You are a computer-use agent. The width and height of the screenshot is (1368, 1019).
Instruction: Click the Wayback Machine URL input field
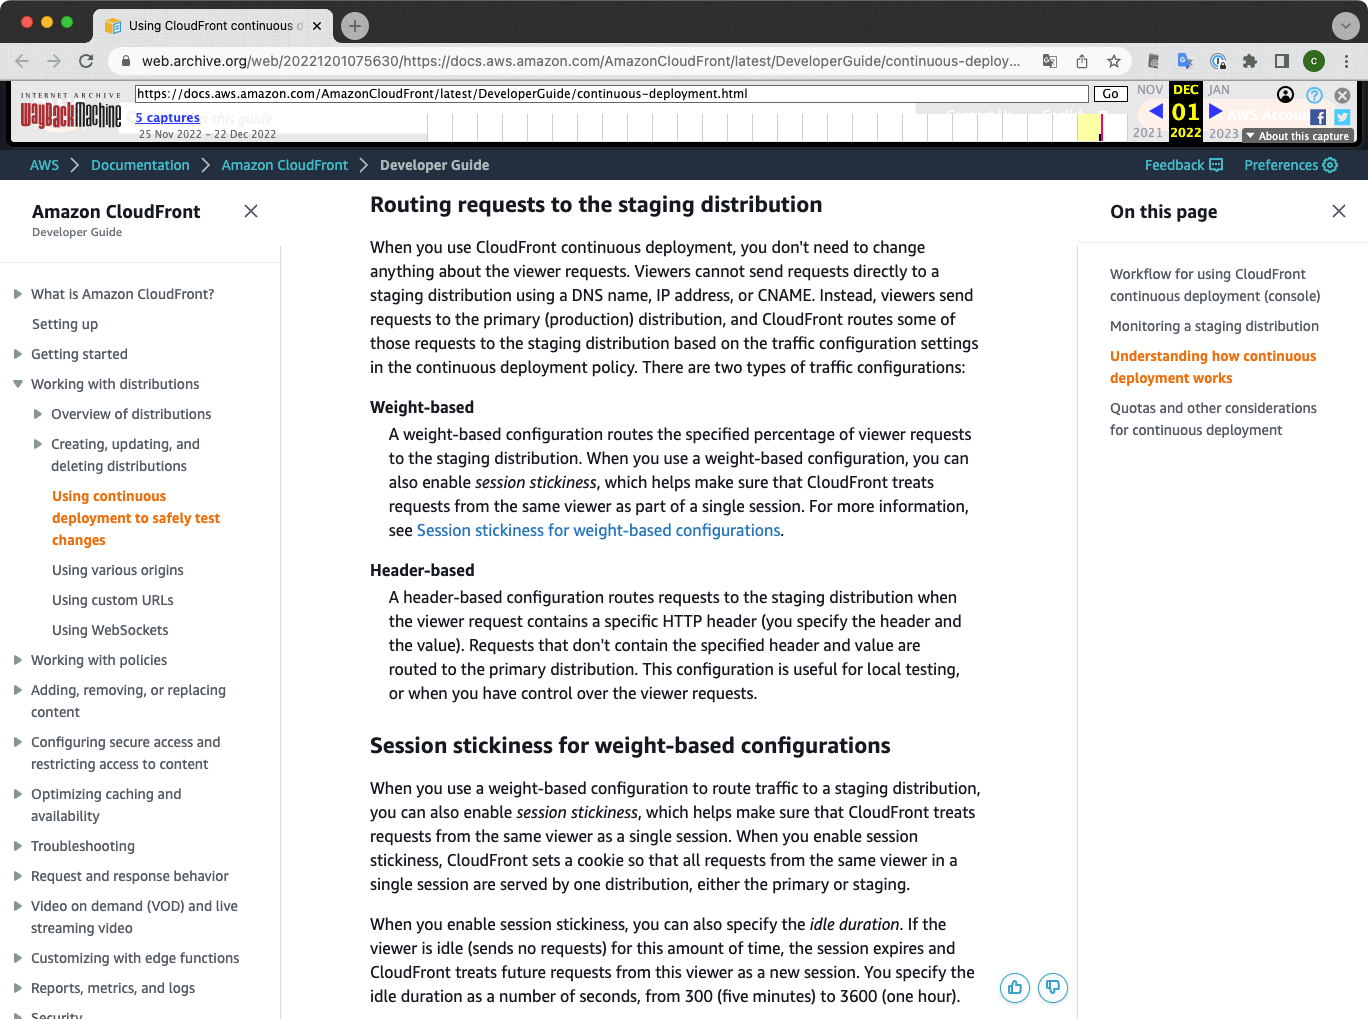click(611, 94)
